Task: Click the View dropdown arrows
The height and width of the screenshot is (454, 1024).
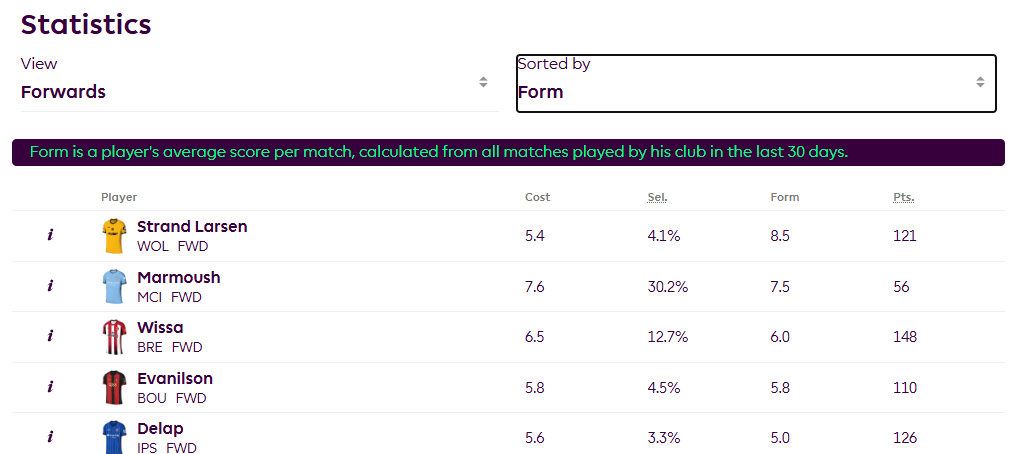Action: coord(483,82)
